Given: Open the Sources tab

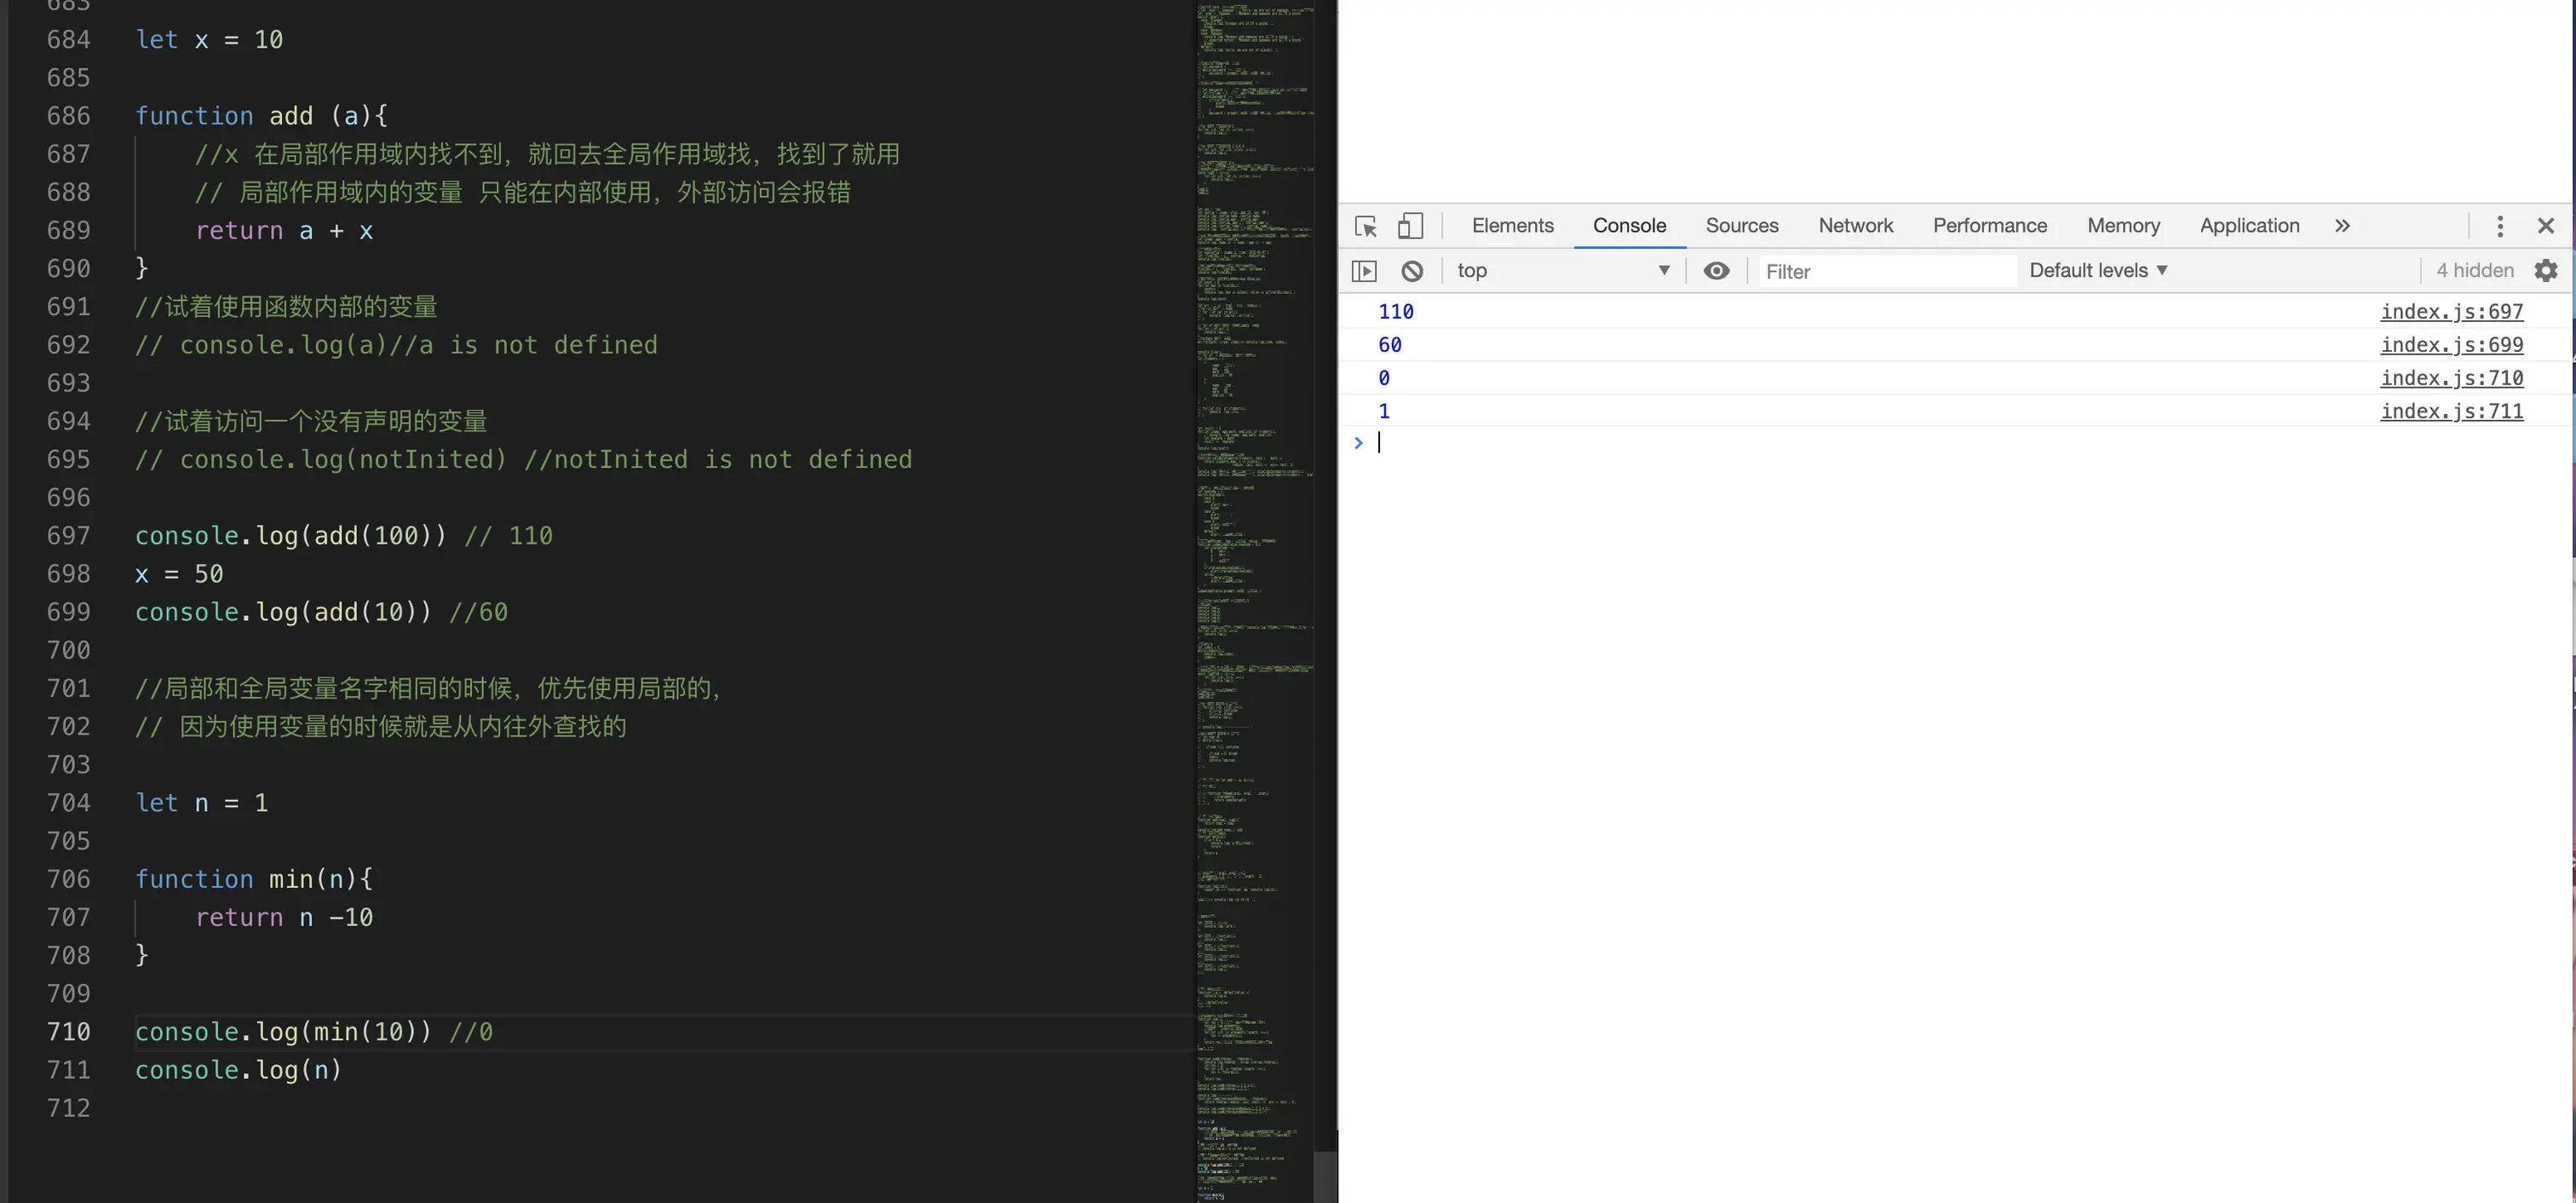Looking at the screenshot, I should (1742, 226).
